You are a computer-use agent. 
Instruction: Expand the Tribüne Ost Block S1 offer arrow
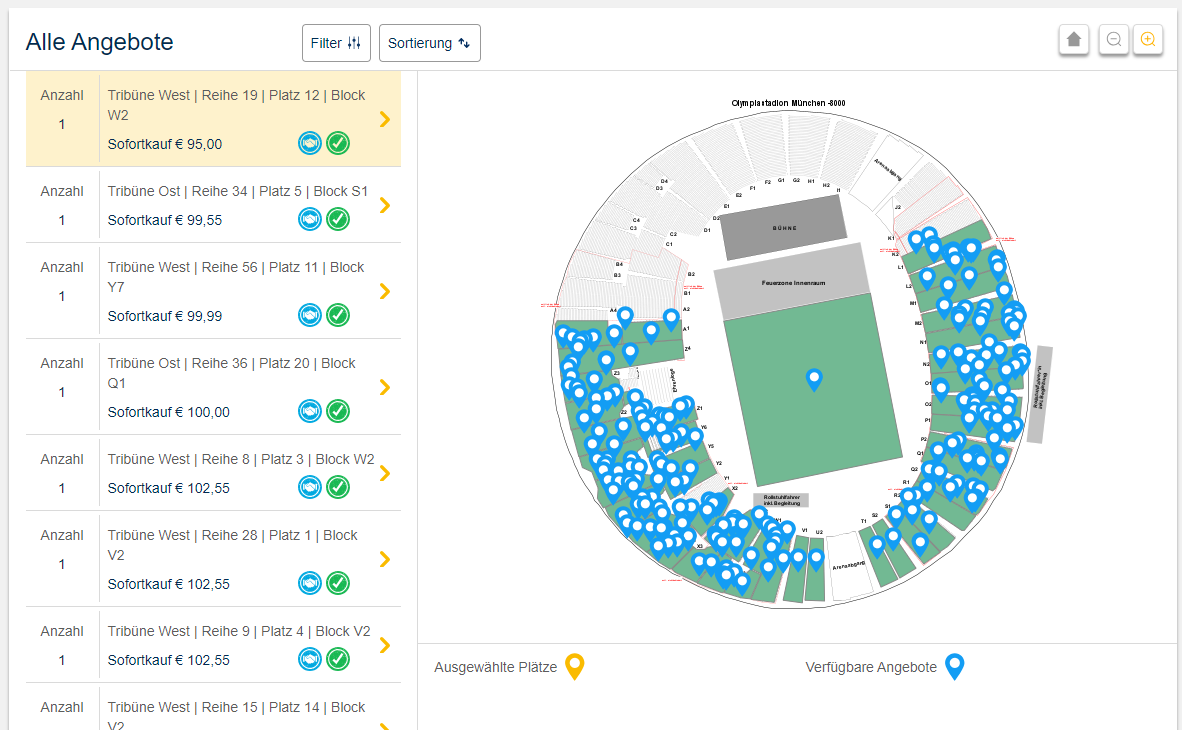385,205
